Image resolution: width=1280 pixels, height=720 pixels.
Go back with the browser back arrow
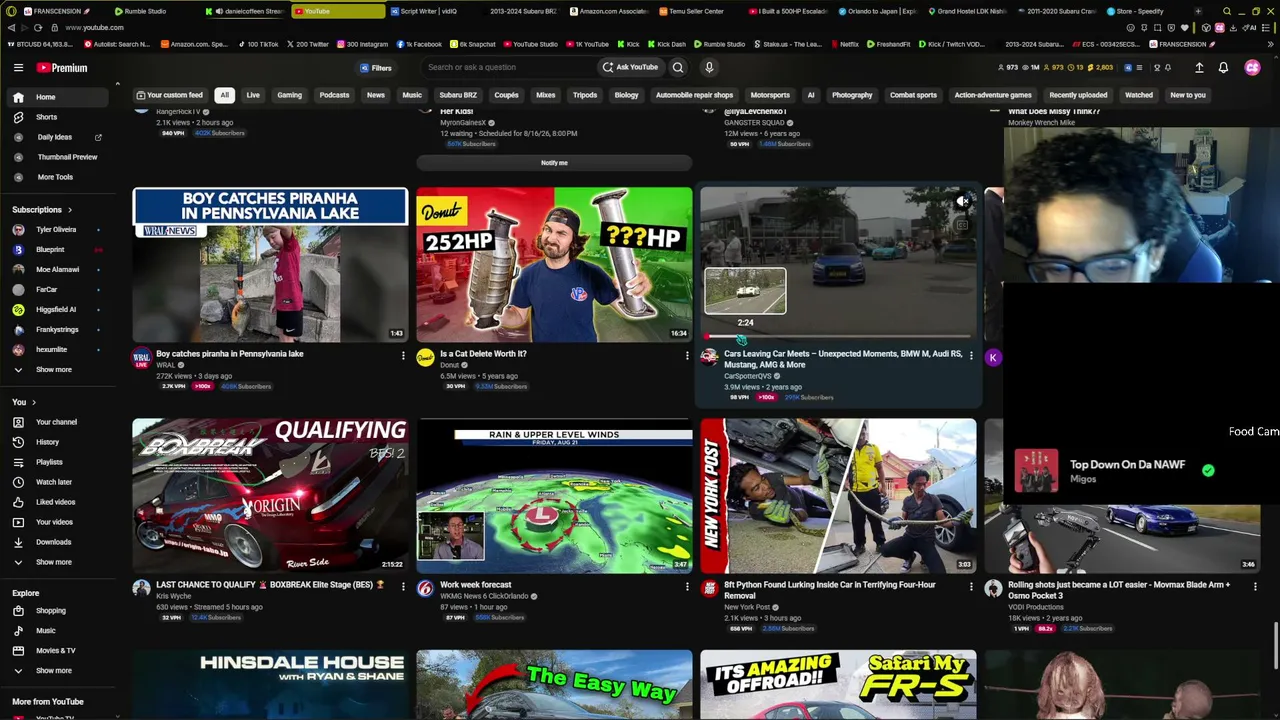11,27
